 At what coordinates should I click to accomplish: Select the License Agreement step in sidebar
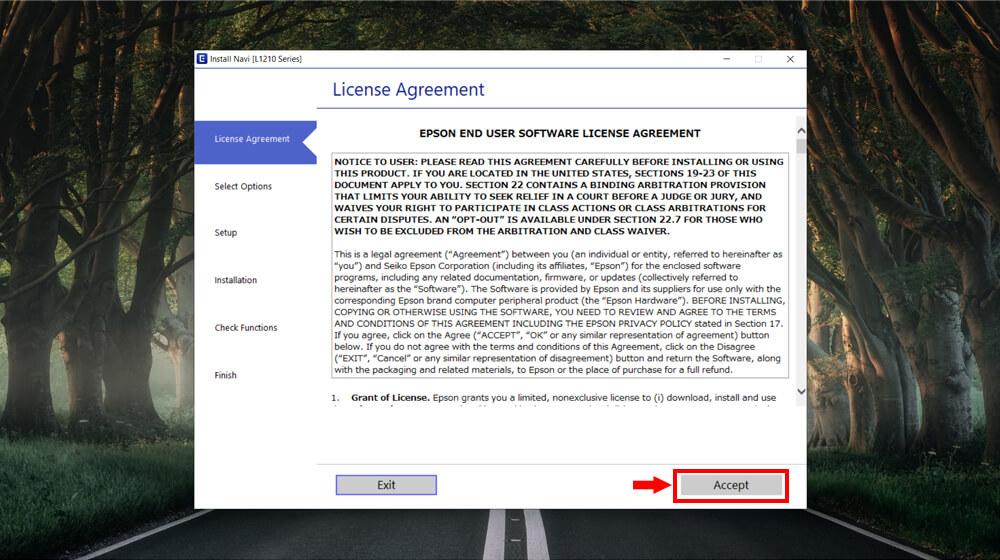click(252, 139)
